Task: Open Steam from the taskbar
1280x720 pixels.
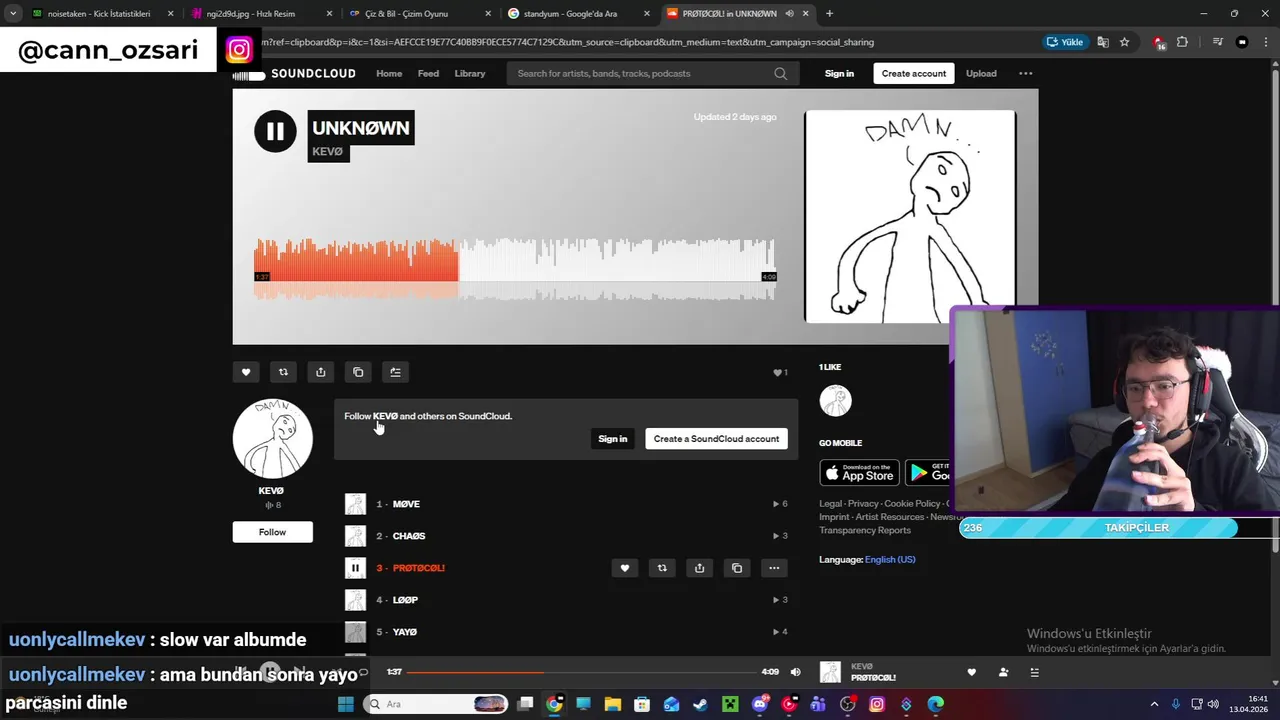Action: (700, 704)
